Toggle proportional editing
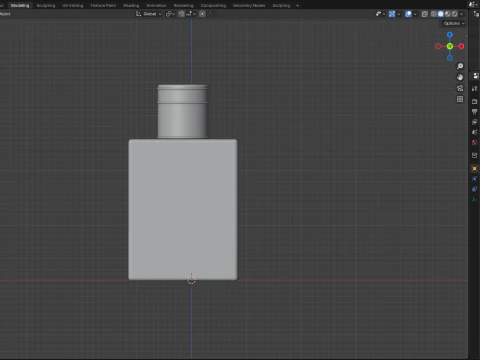 [202, 14]
